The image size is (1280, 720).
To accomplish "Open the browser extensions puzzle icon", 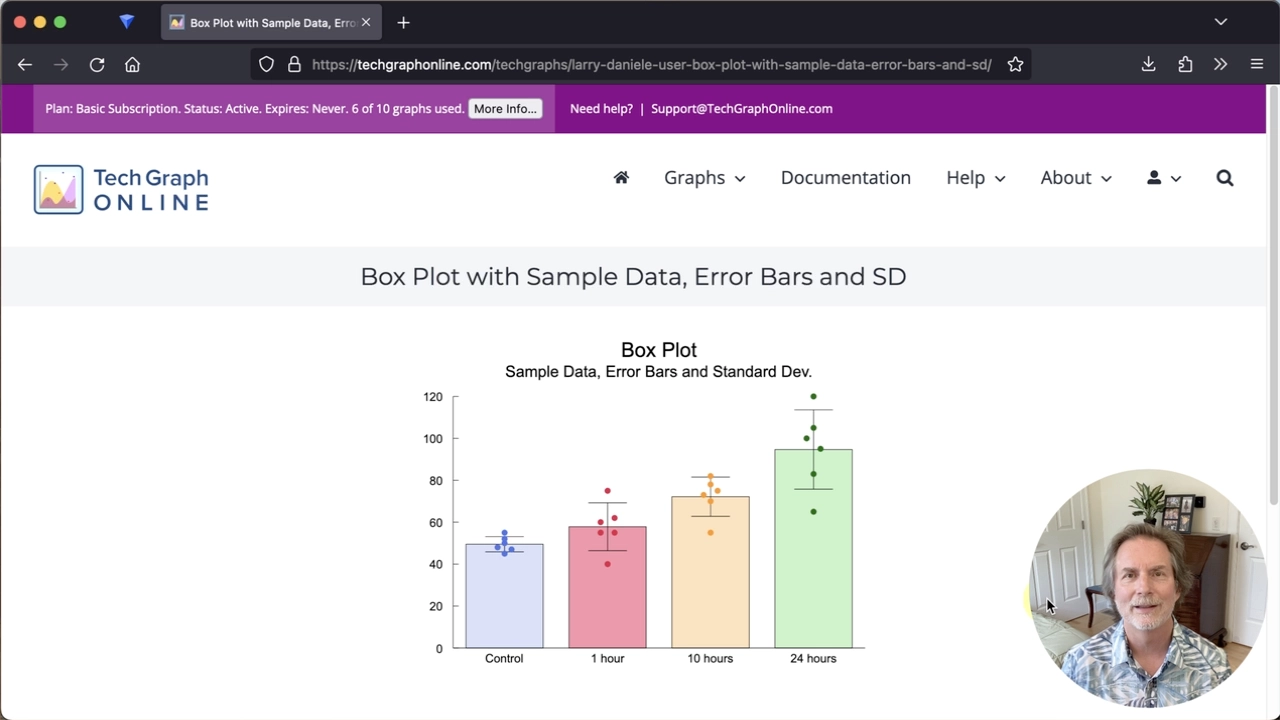I will point(1185,65).
